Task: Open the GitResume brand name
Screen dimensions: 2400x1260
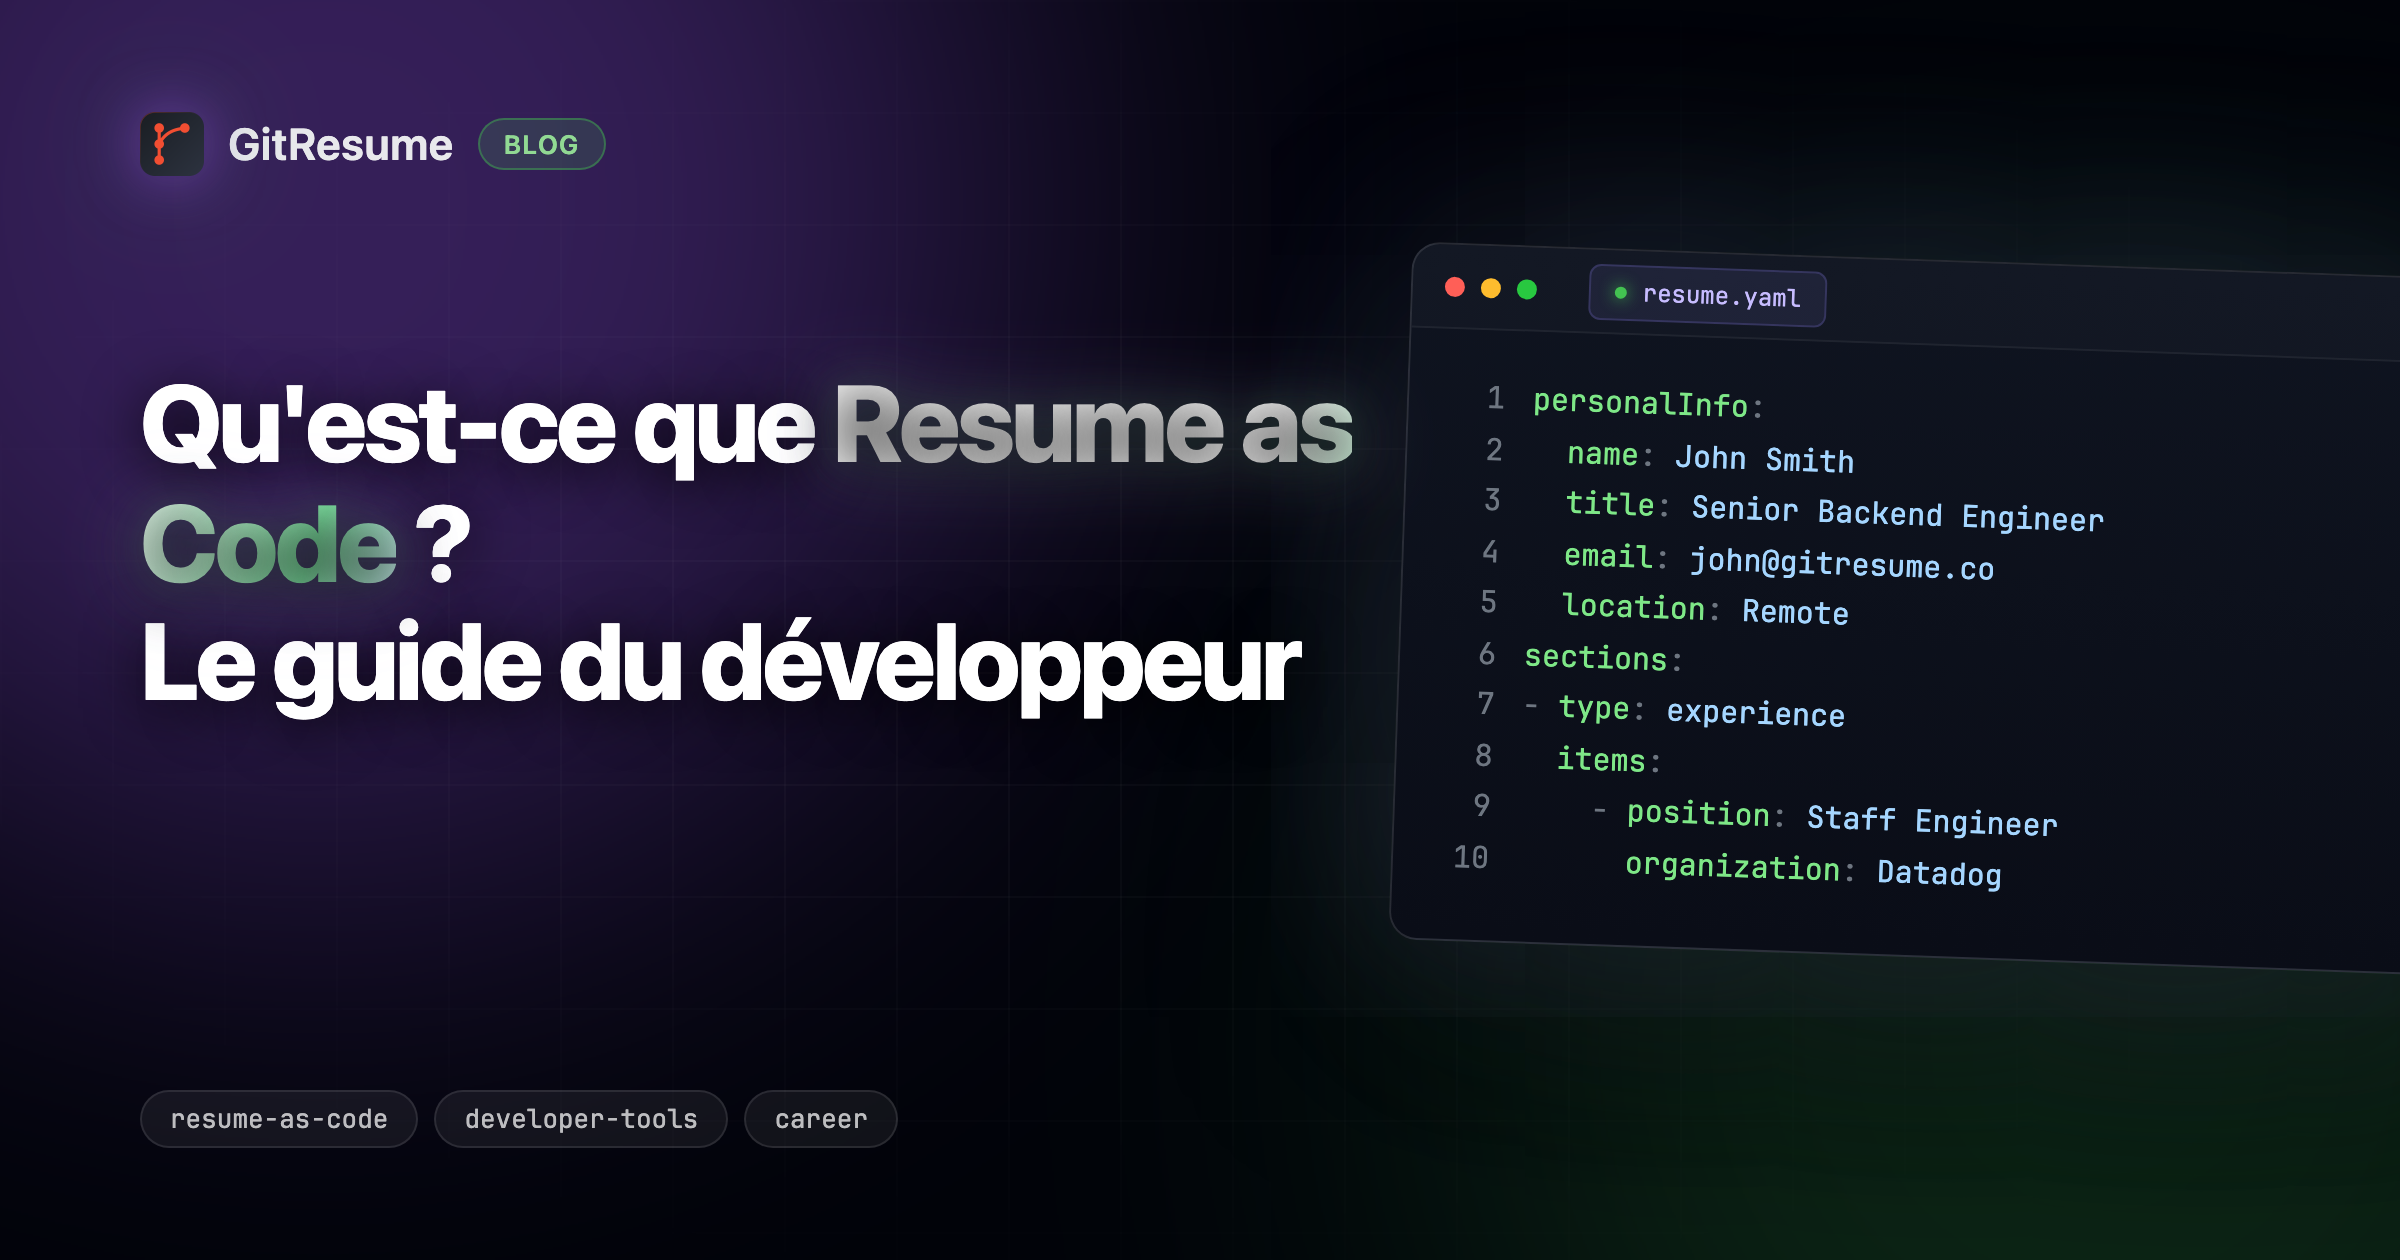Action: (x=340, y=145)
